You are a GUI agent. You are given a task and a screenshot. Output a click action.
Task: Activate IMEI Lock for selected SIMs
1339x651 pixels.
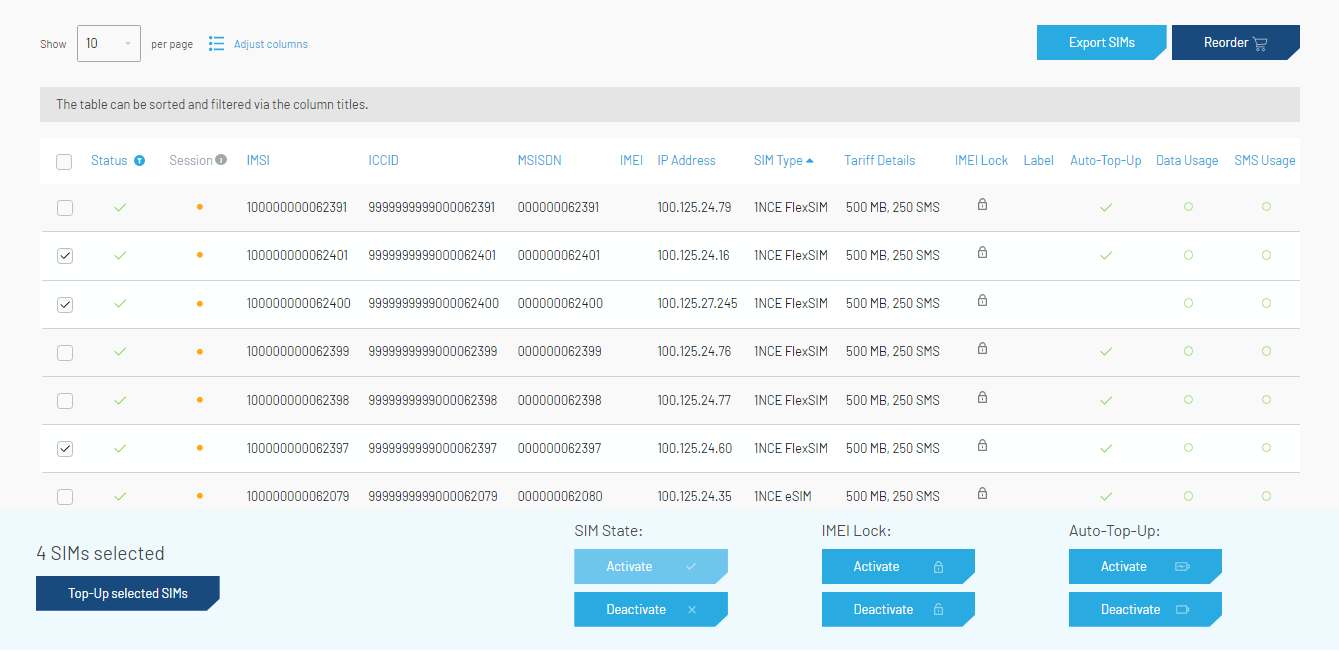pos(897,567)
